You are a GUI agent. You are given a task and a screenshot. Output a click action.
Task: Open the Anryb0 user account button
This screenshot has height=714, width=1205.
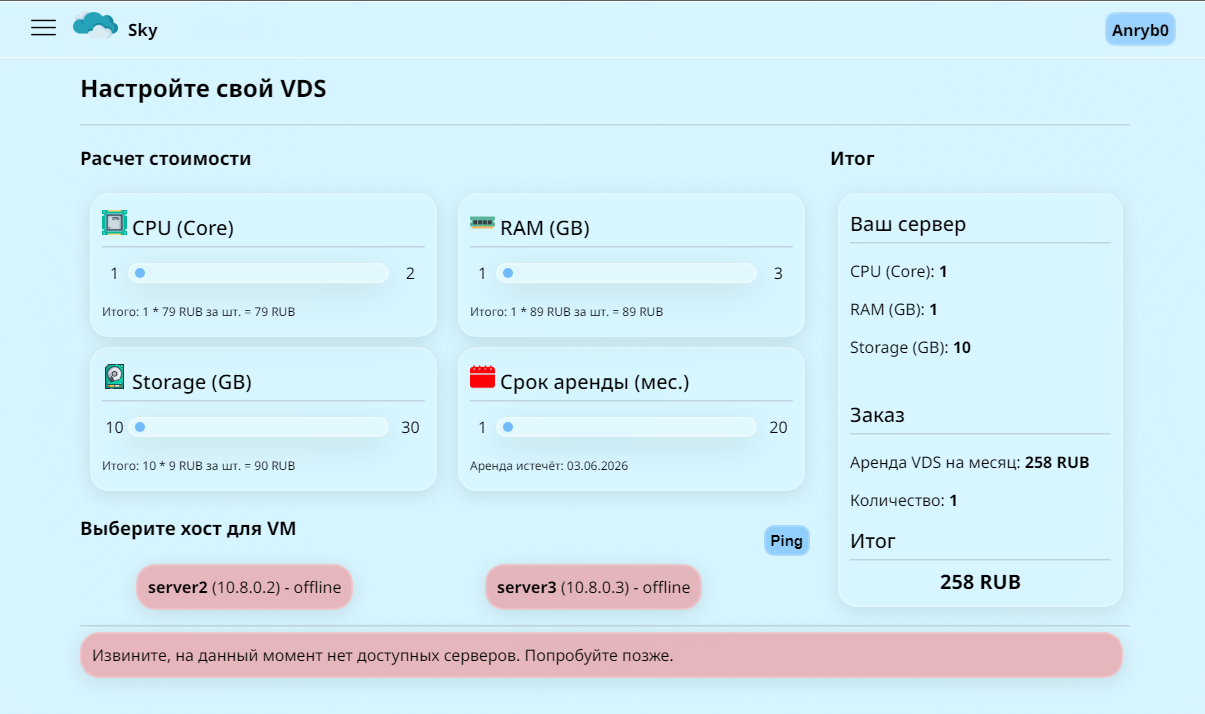coord(1140,30)
